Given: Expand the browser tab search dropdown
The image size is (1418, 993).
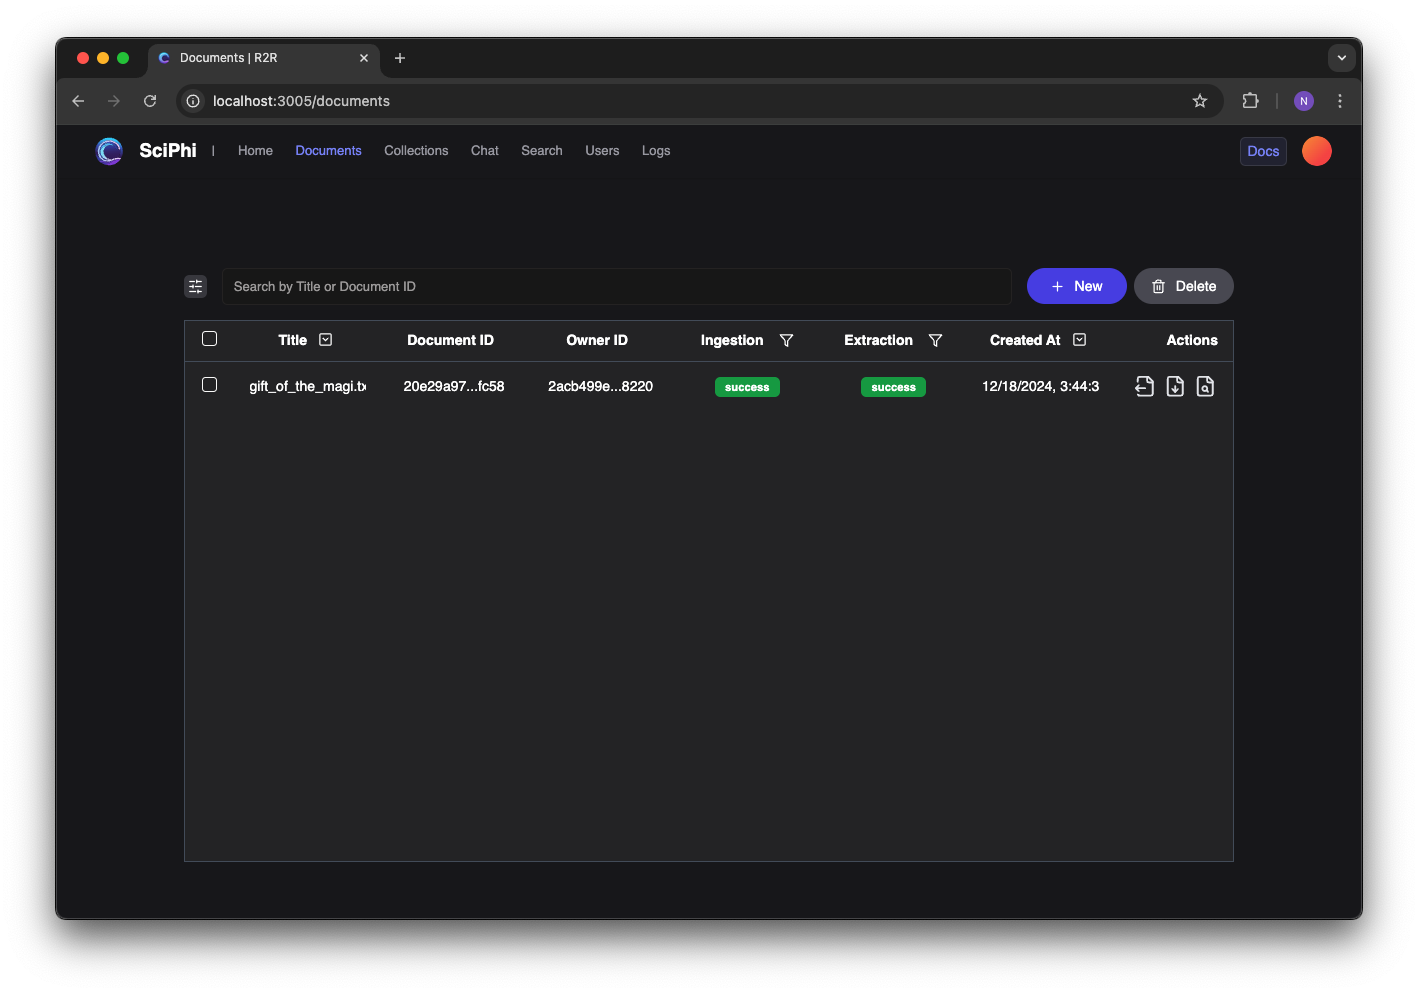Looking at the screenshot, I should coord(1342,58).
